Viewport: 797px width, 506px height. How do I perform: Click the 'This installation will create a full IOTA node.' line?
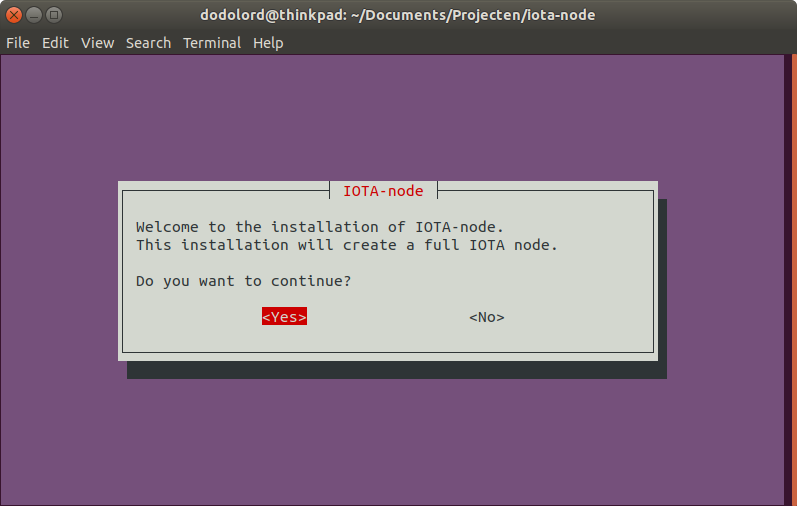coord(347,245)
